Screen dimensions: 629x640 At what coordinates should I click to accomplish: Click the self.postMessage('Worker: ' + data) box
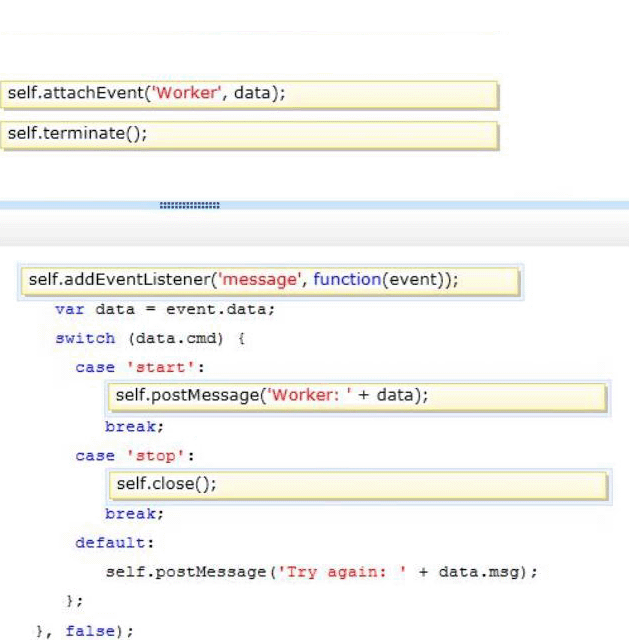point(357,396)
